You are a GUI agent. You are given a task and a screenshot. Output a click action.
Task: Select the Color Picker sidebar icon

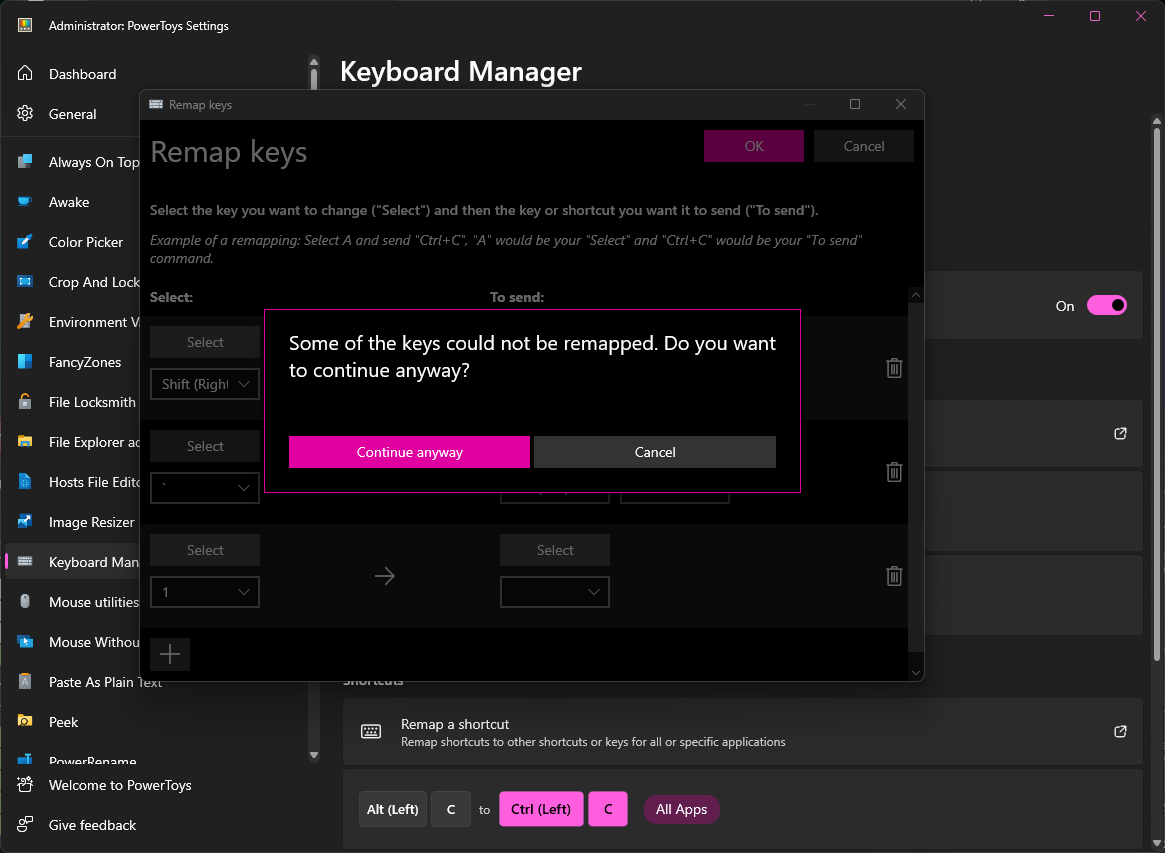coord(26,241)
